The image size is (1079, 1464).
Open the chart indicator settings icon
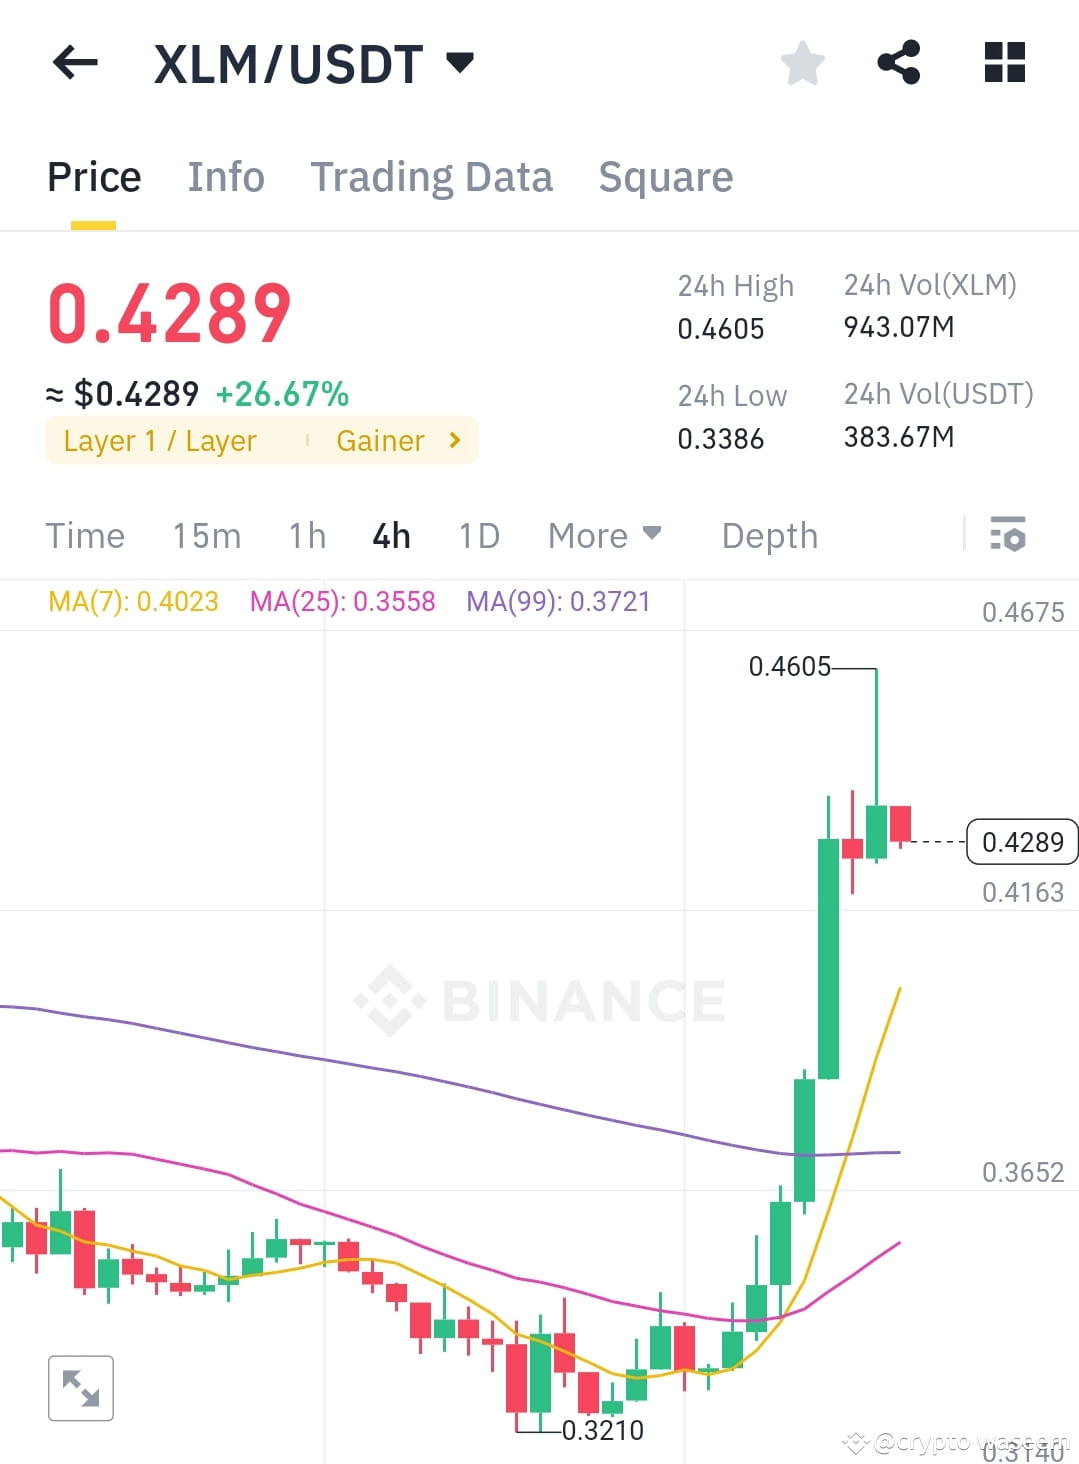[1009, 535]
